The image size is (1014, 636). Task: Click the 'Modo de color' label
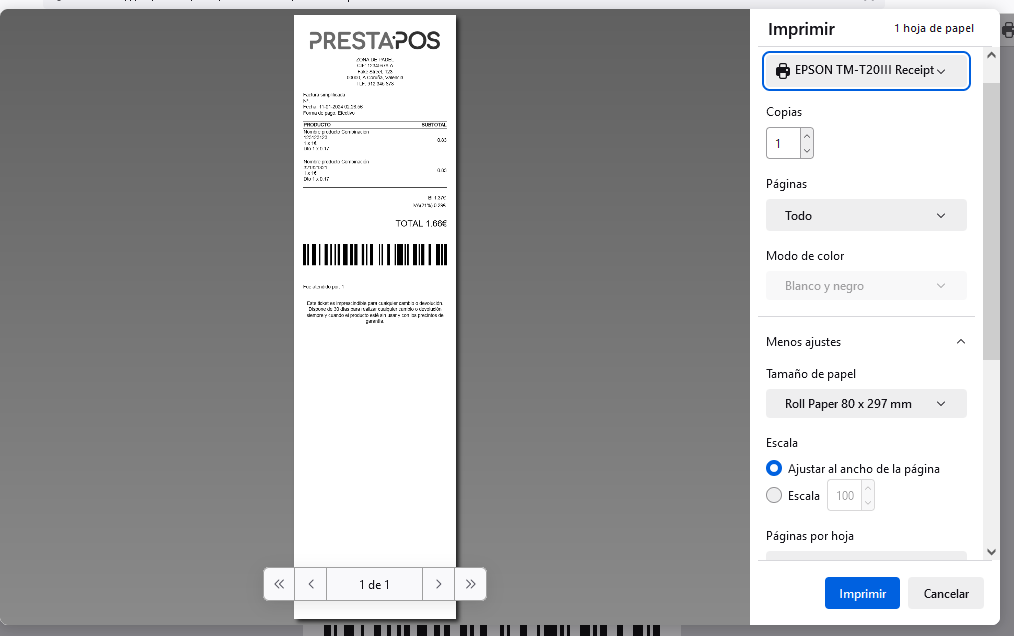[x=805, y=256]
